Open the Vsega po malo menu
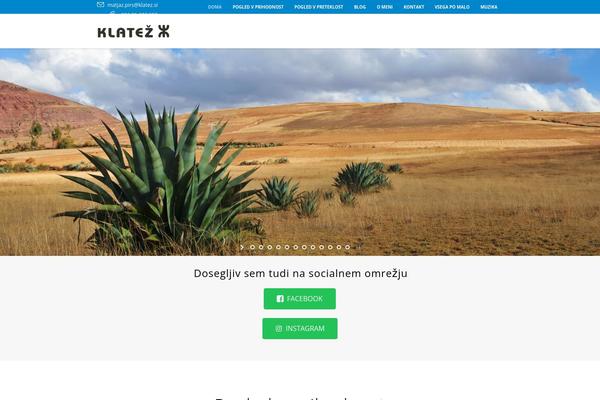This screenshot has width=600, height=400. point(452,7)
